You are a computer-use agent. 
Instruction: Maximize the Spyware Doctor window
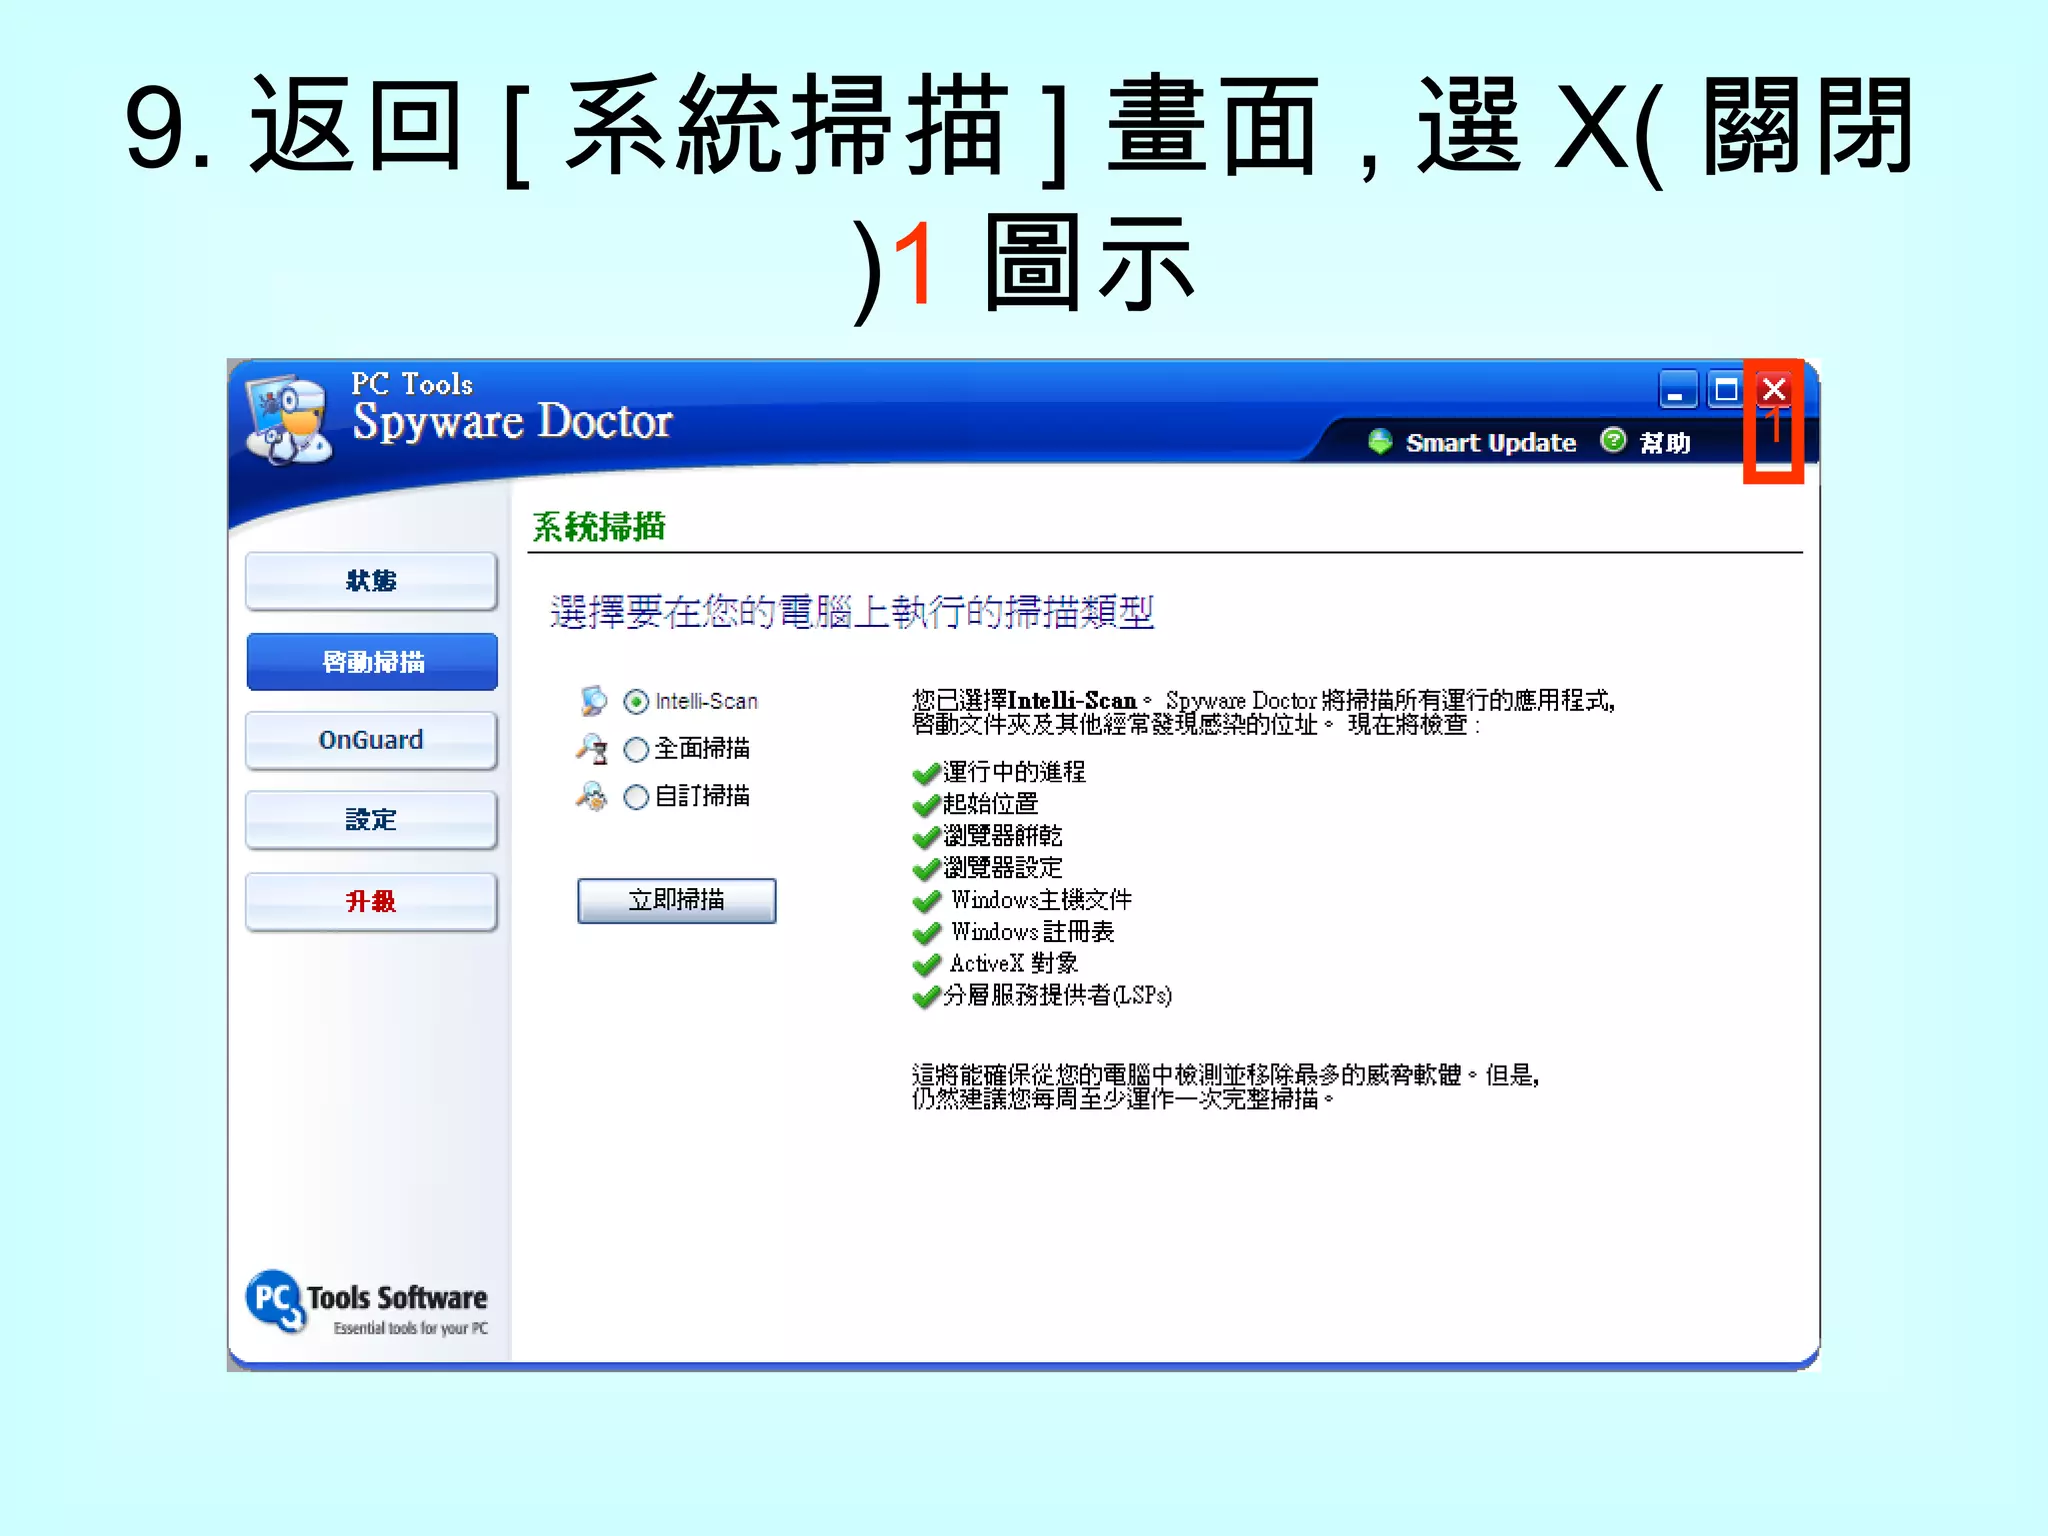[x=1725, y=390]
